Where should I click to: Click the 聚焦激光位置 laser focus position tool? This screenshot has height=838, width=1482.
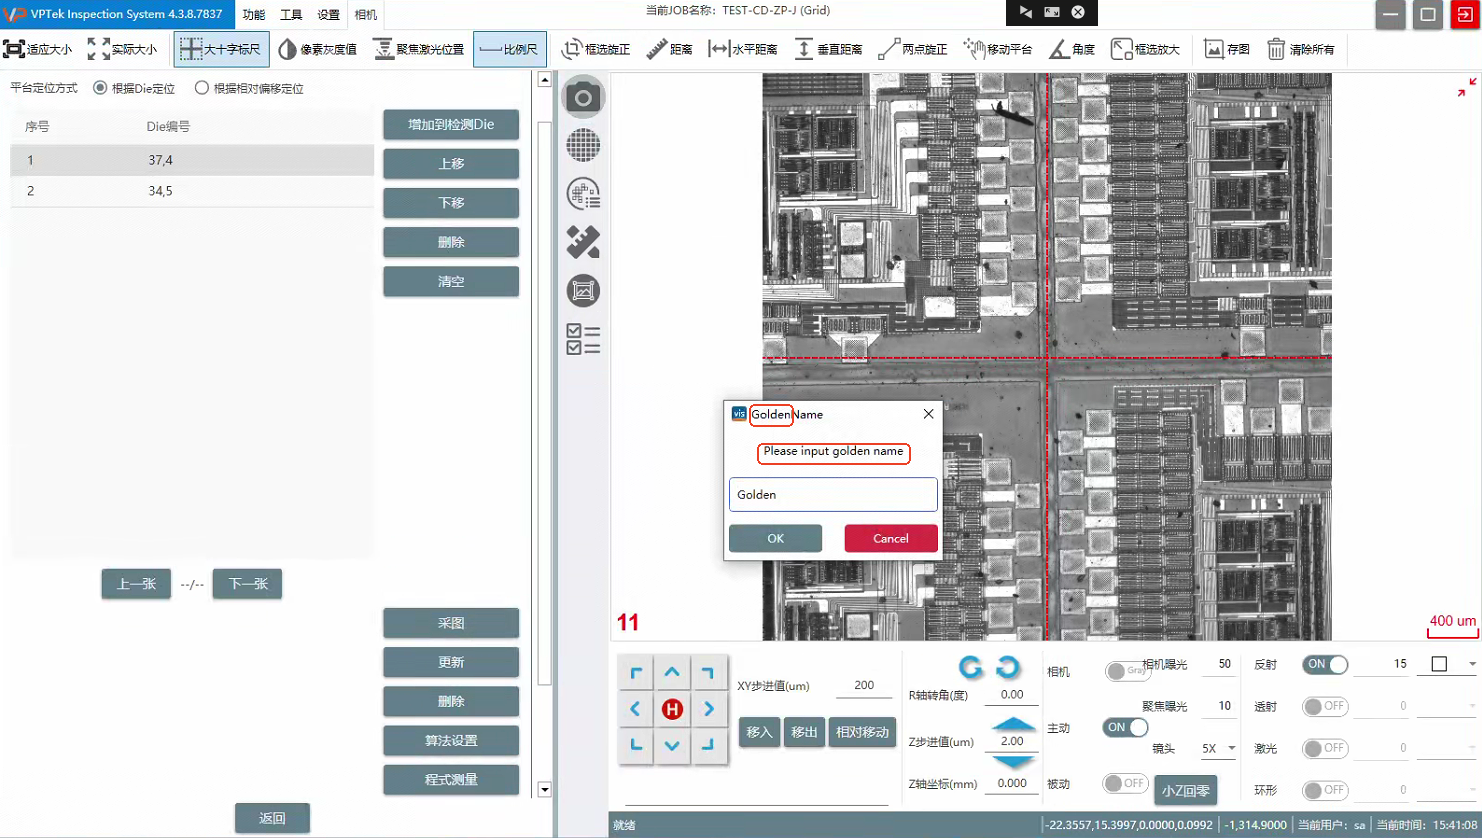419,49
